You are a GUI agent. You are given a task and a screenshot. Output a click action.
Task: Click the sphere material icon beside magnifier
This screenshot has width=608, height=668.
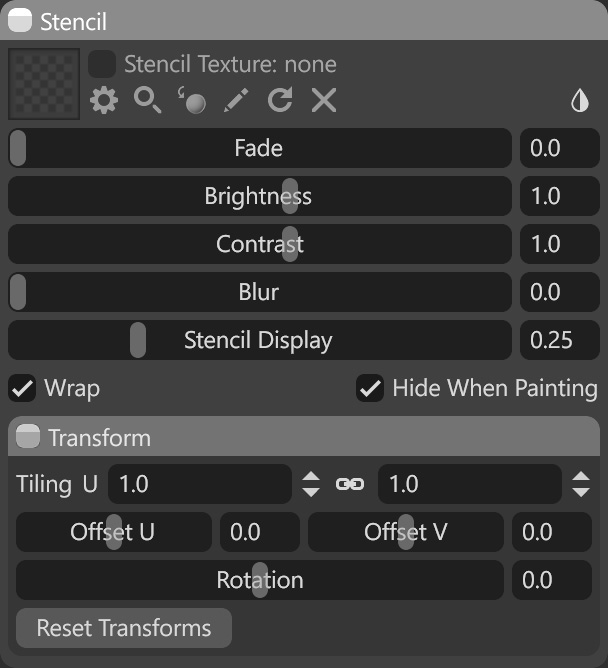click(192, 100)
